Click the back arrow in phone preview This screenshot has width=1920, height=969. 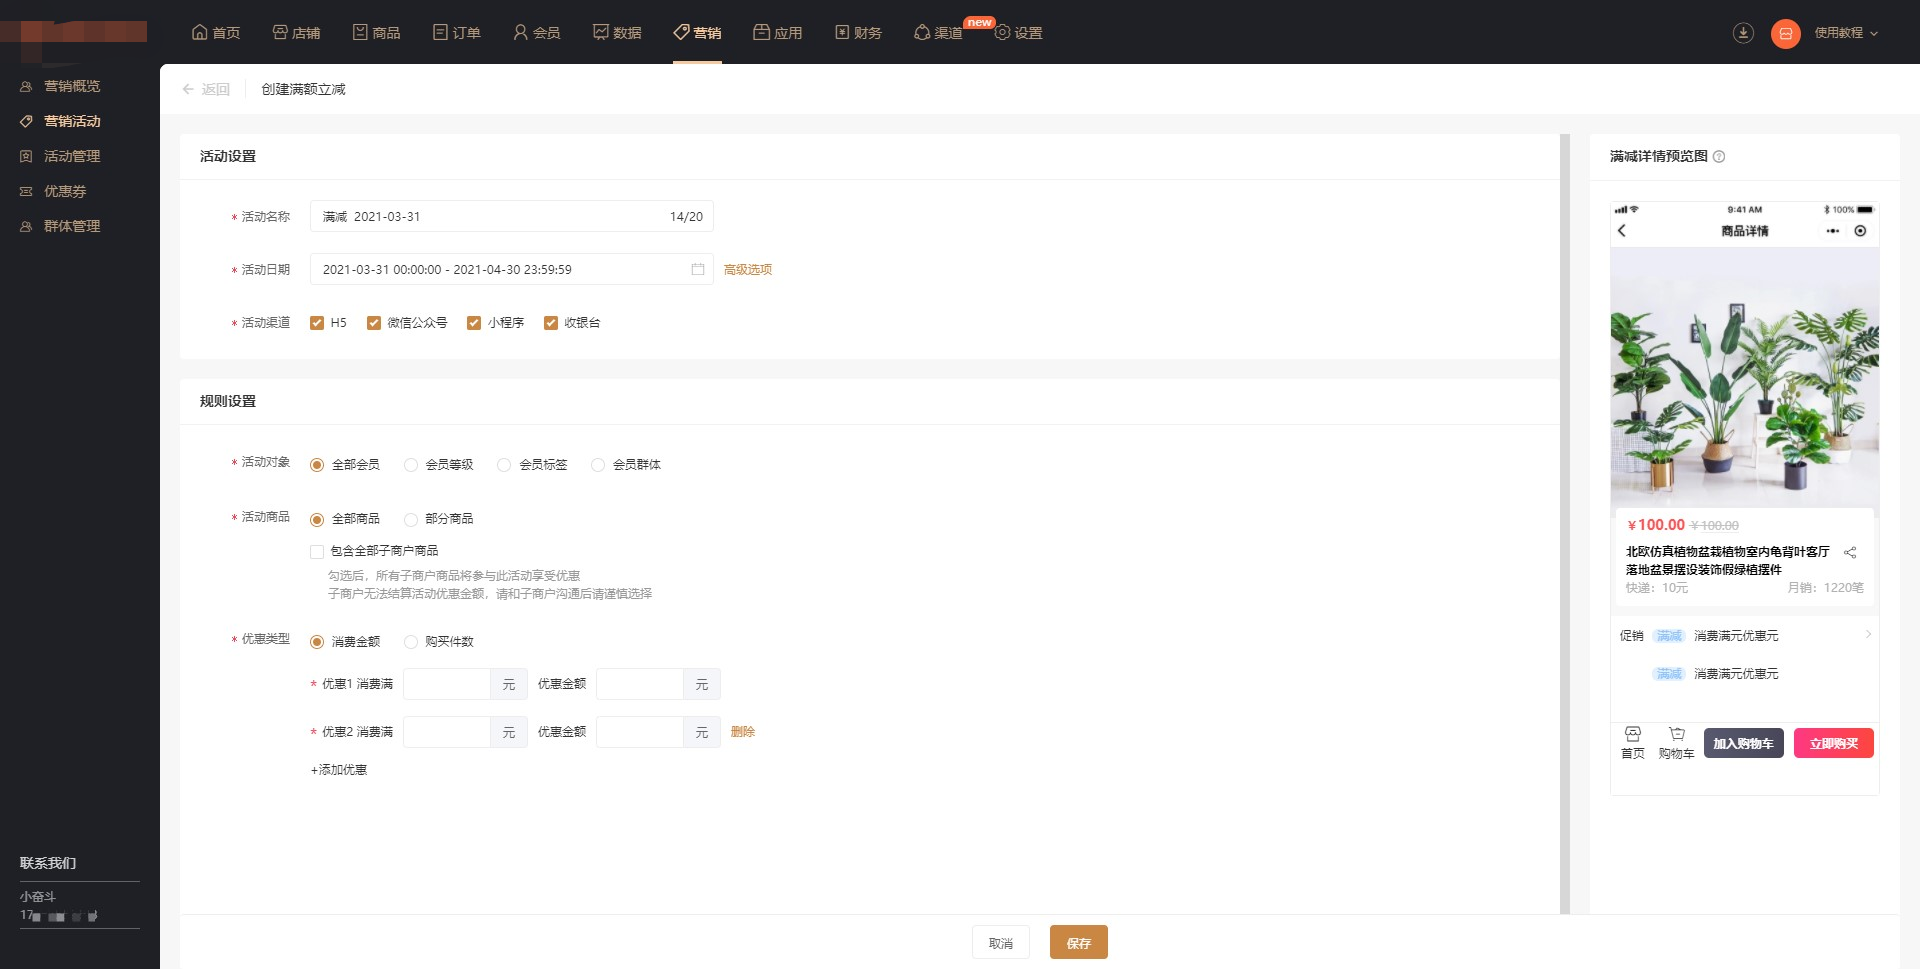[x=1622, y=231]
